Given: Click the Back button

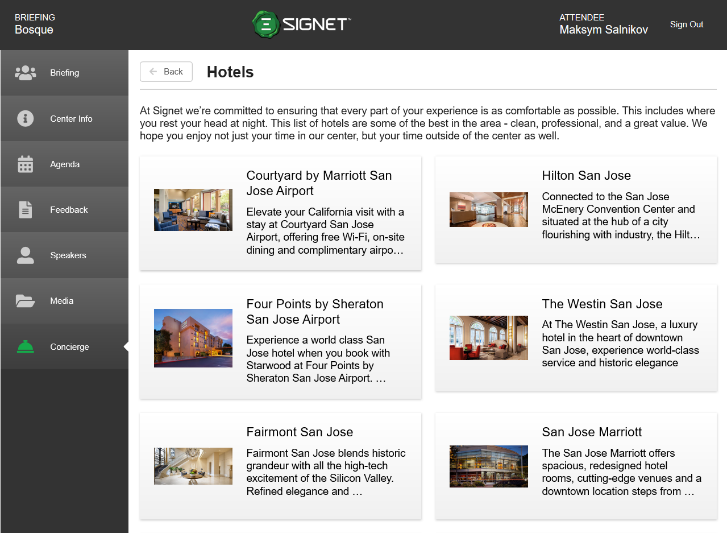Looking at the screenshot, I should (x=166, y=71).
